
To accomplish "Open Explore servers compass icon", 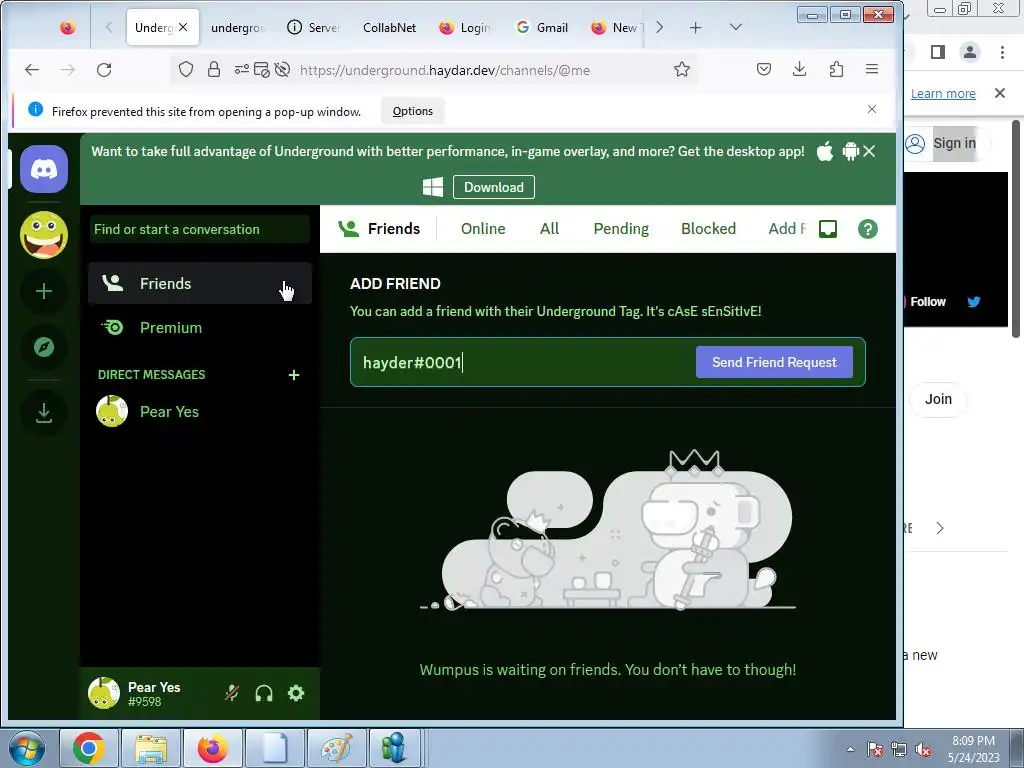I will coord(44,347).
